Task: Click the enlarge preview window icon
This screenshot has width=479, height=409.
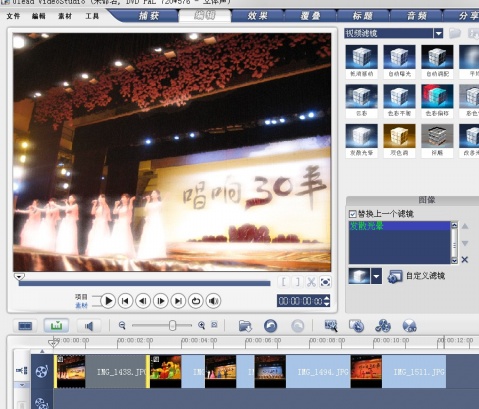Action: (x=325, y=282)
